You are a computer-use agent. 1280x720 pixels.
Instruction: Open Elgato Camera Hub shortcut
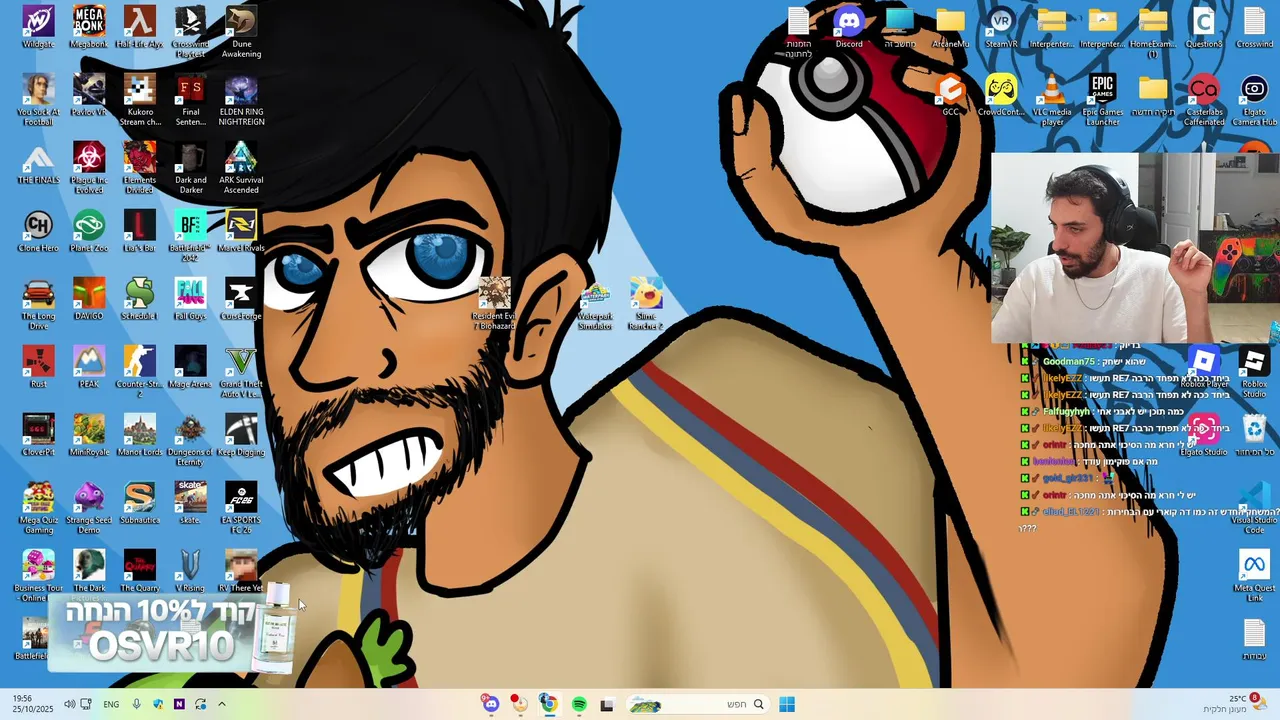[1254, 99]
